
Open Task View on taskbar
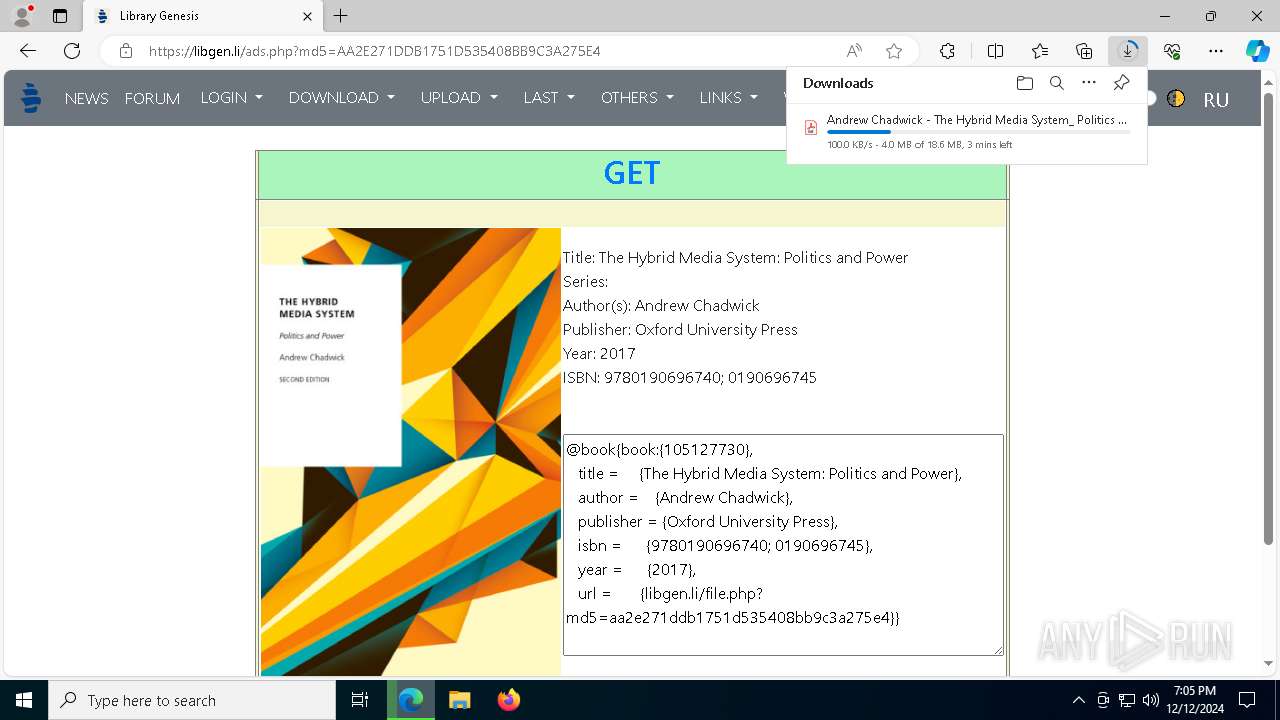pos(360,700)
